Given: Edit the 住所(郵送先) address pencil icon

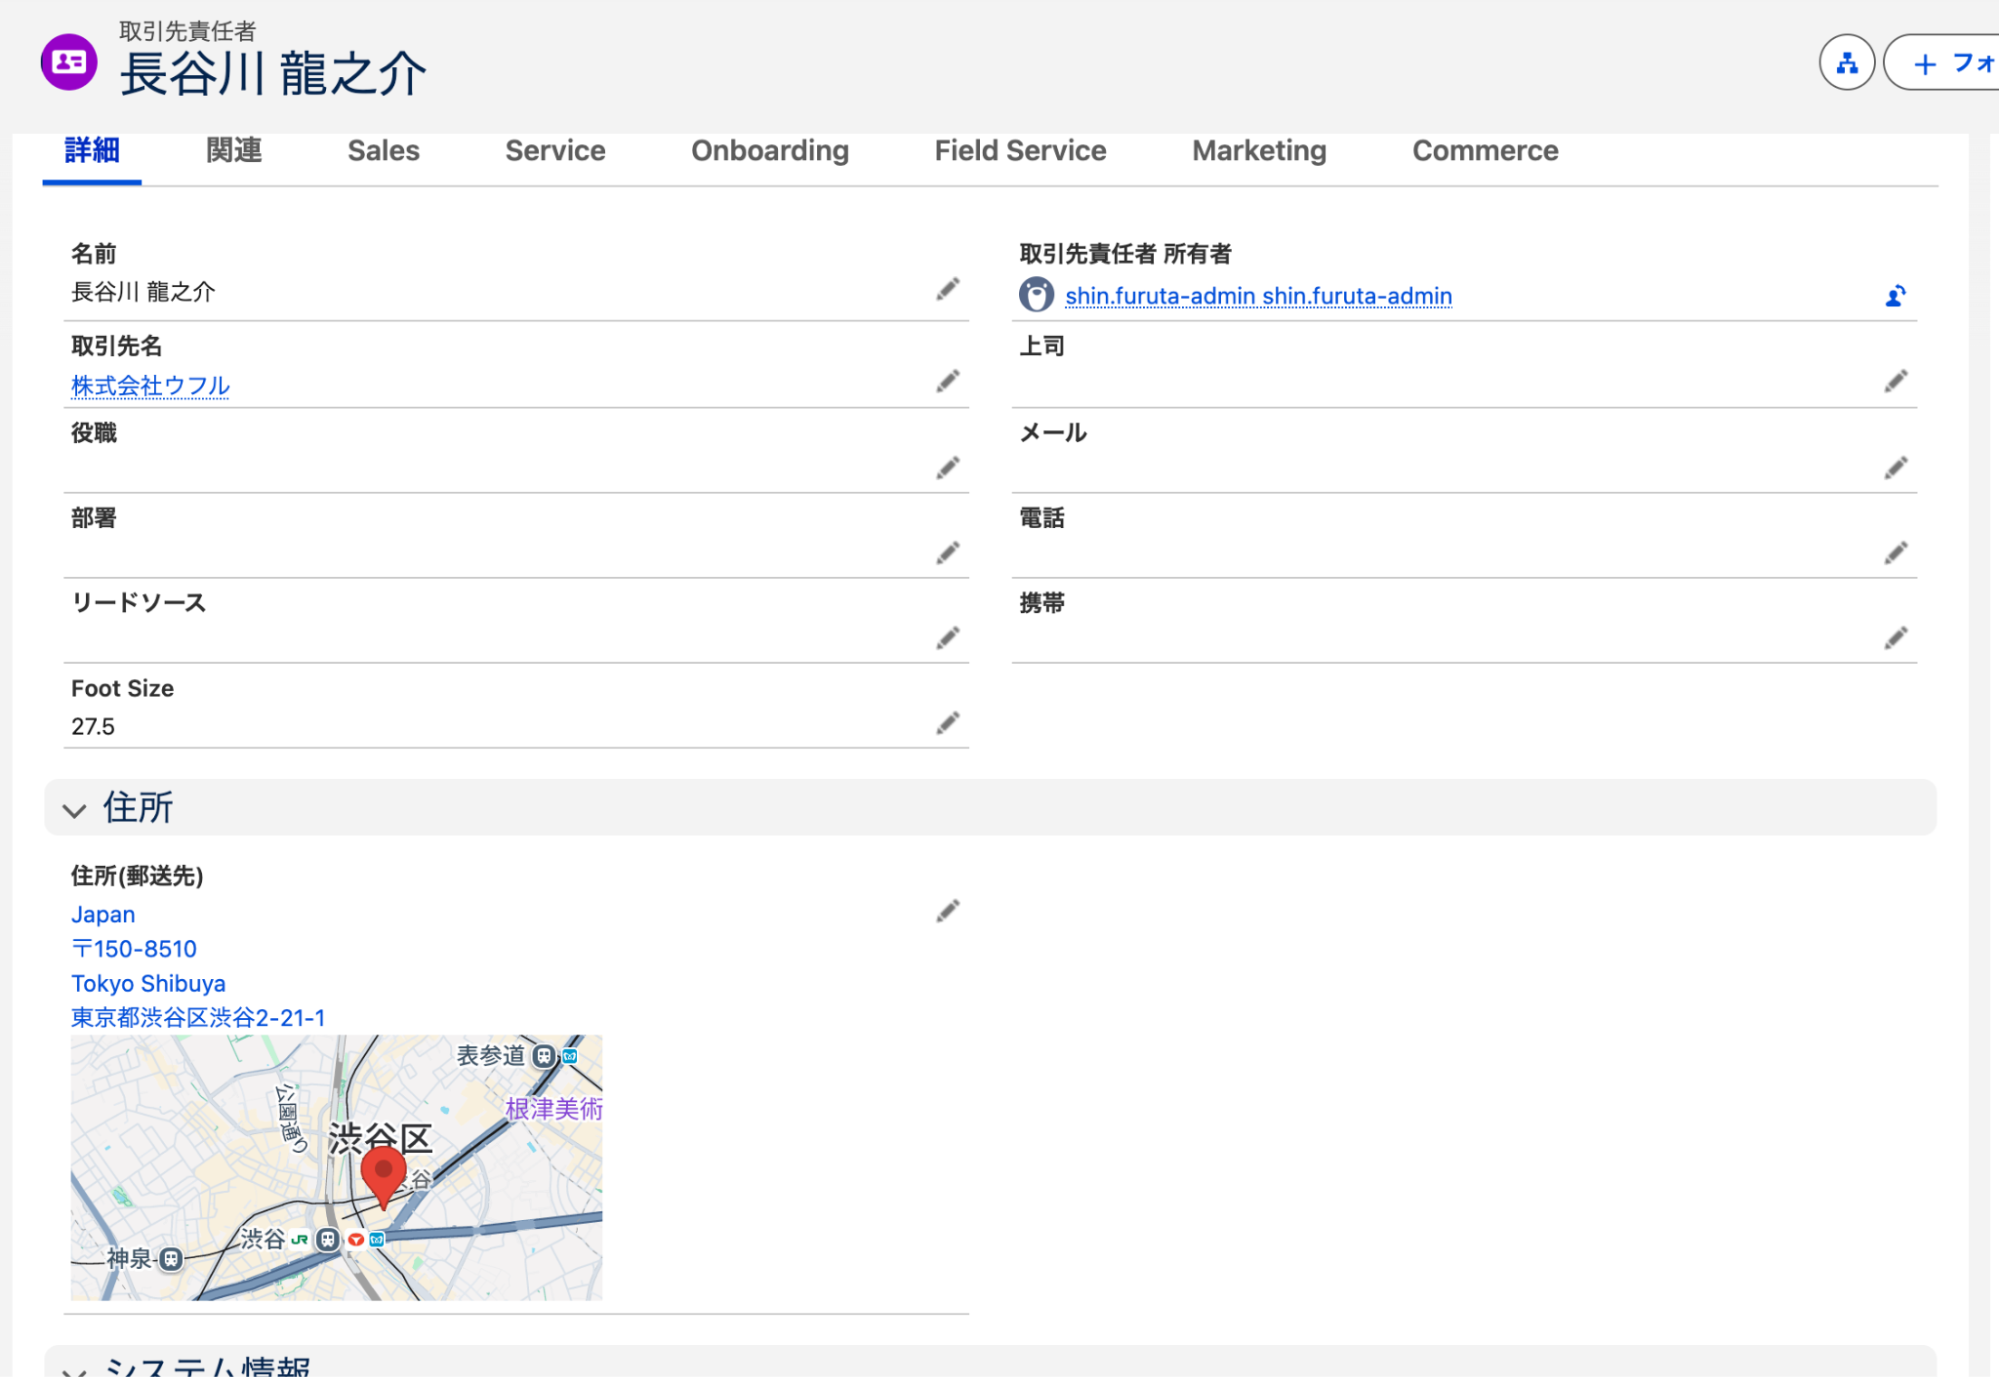Looking at the screenshot, I should coord(947,911).
